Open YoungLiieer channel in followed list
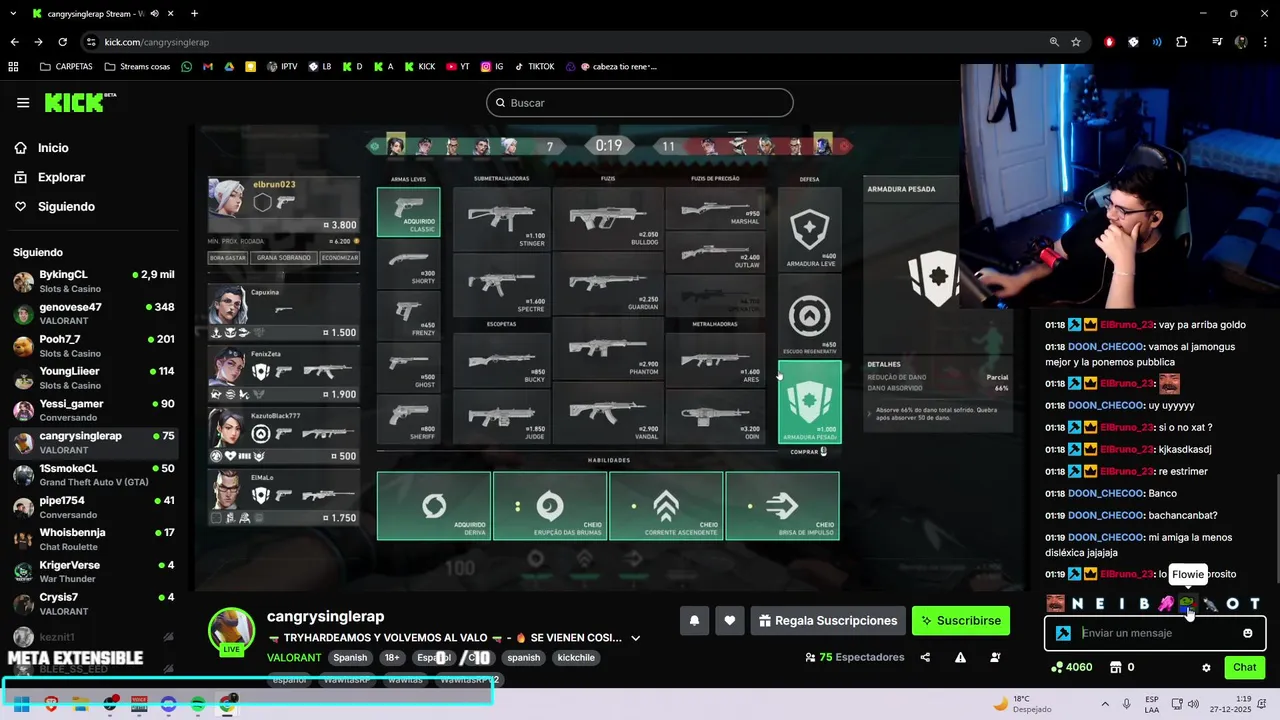The width and height of the screenshot is (1280, 720). (94, 378)
